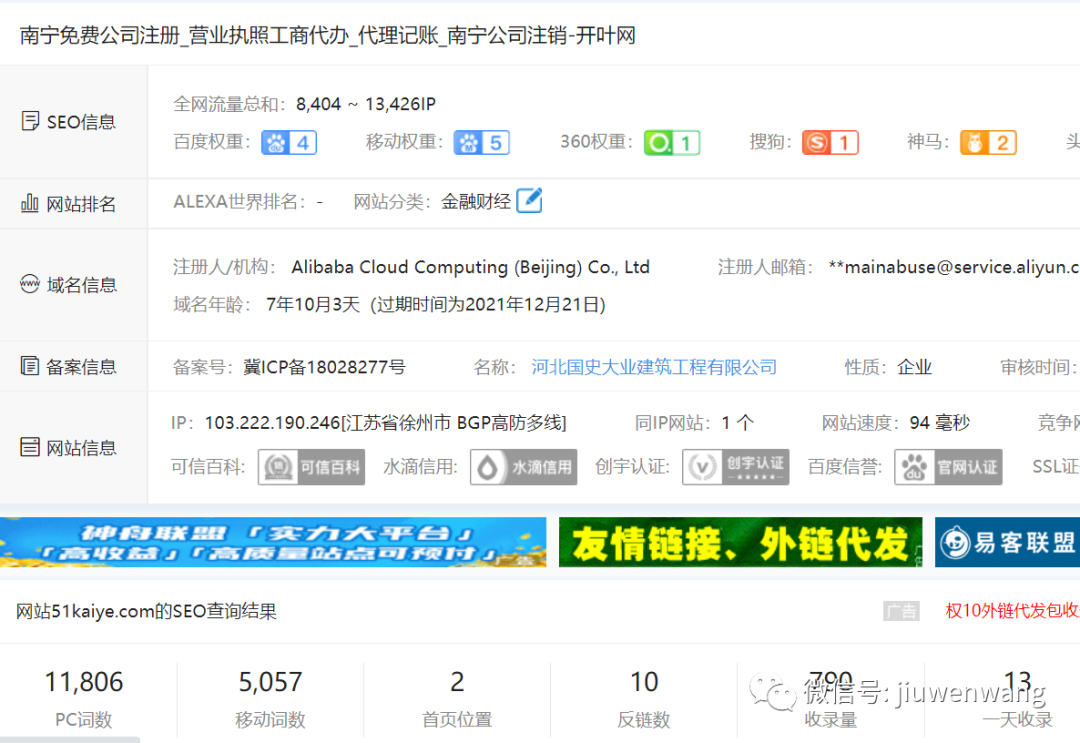Viewport: 1080px width, 743px height.
Task: Select the 移动词数 5,057 tab
Action: click(x=270, y=698)
